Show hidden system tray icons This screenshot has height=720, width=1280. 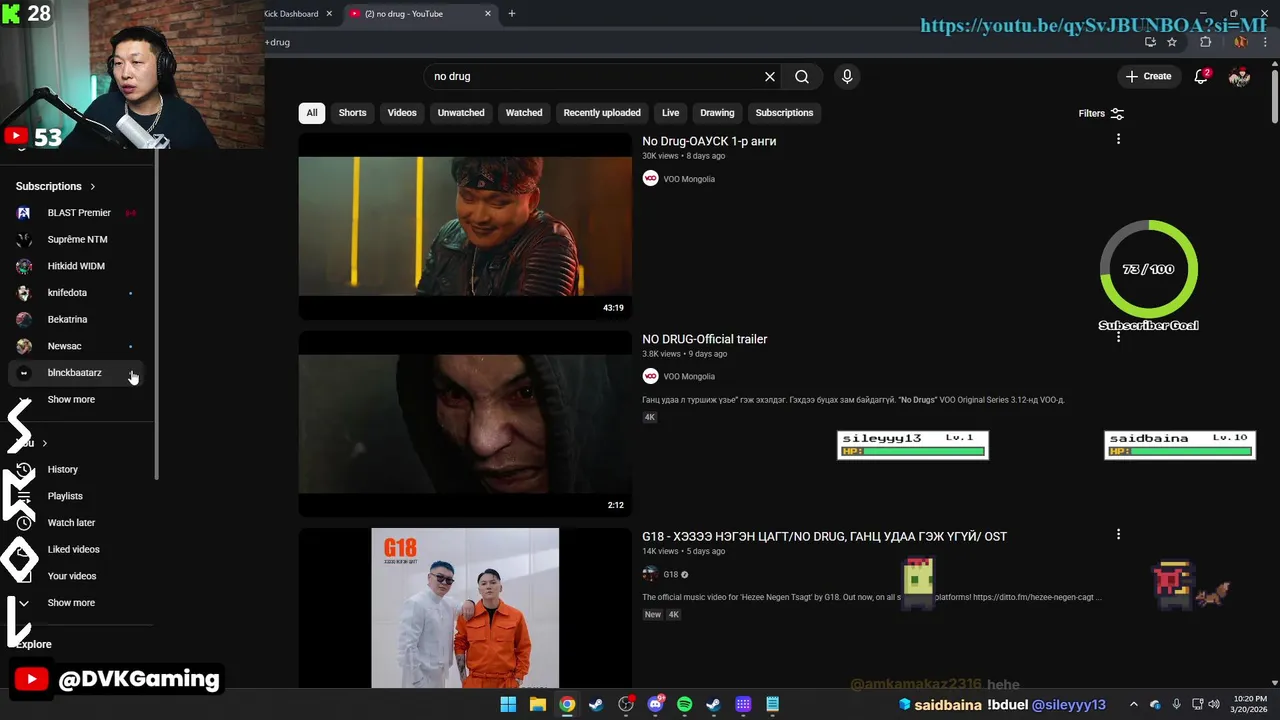coord(1133,704)
